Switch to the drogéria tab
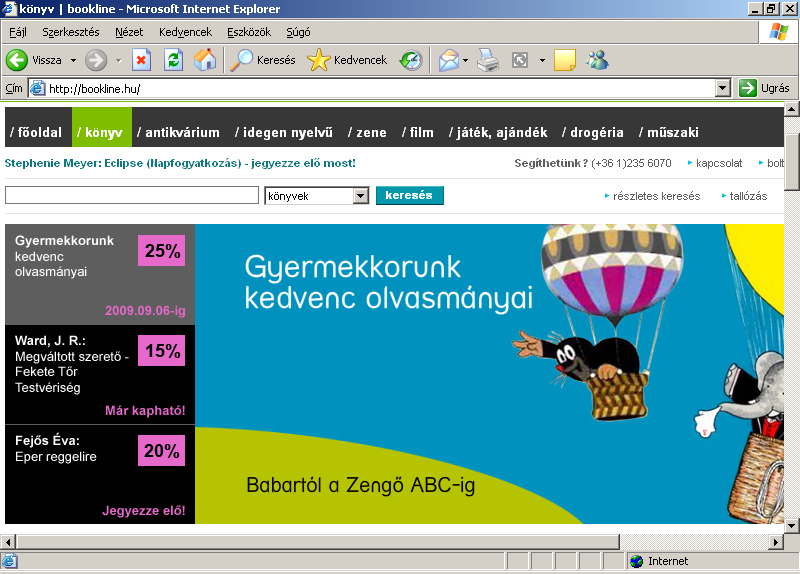The image size is (800, 574). (x=593, y=133)
